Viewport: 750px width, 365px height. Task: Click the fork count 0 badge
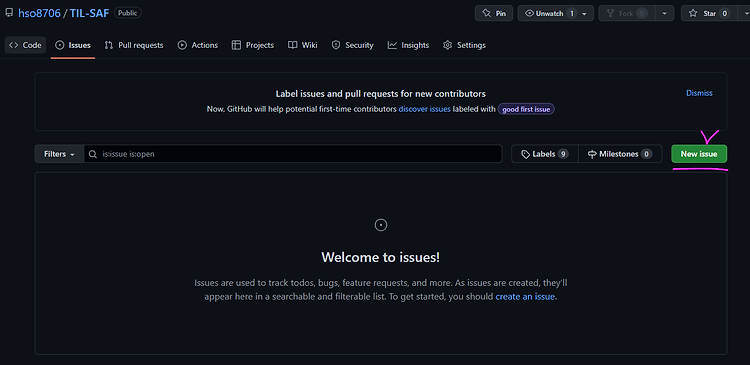point(642,13)
